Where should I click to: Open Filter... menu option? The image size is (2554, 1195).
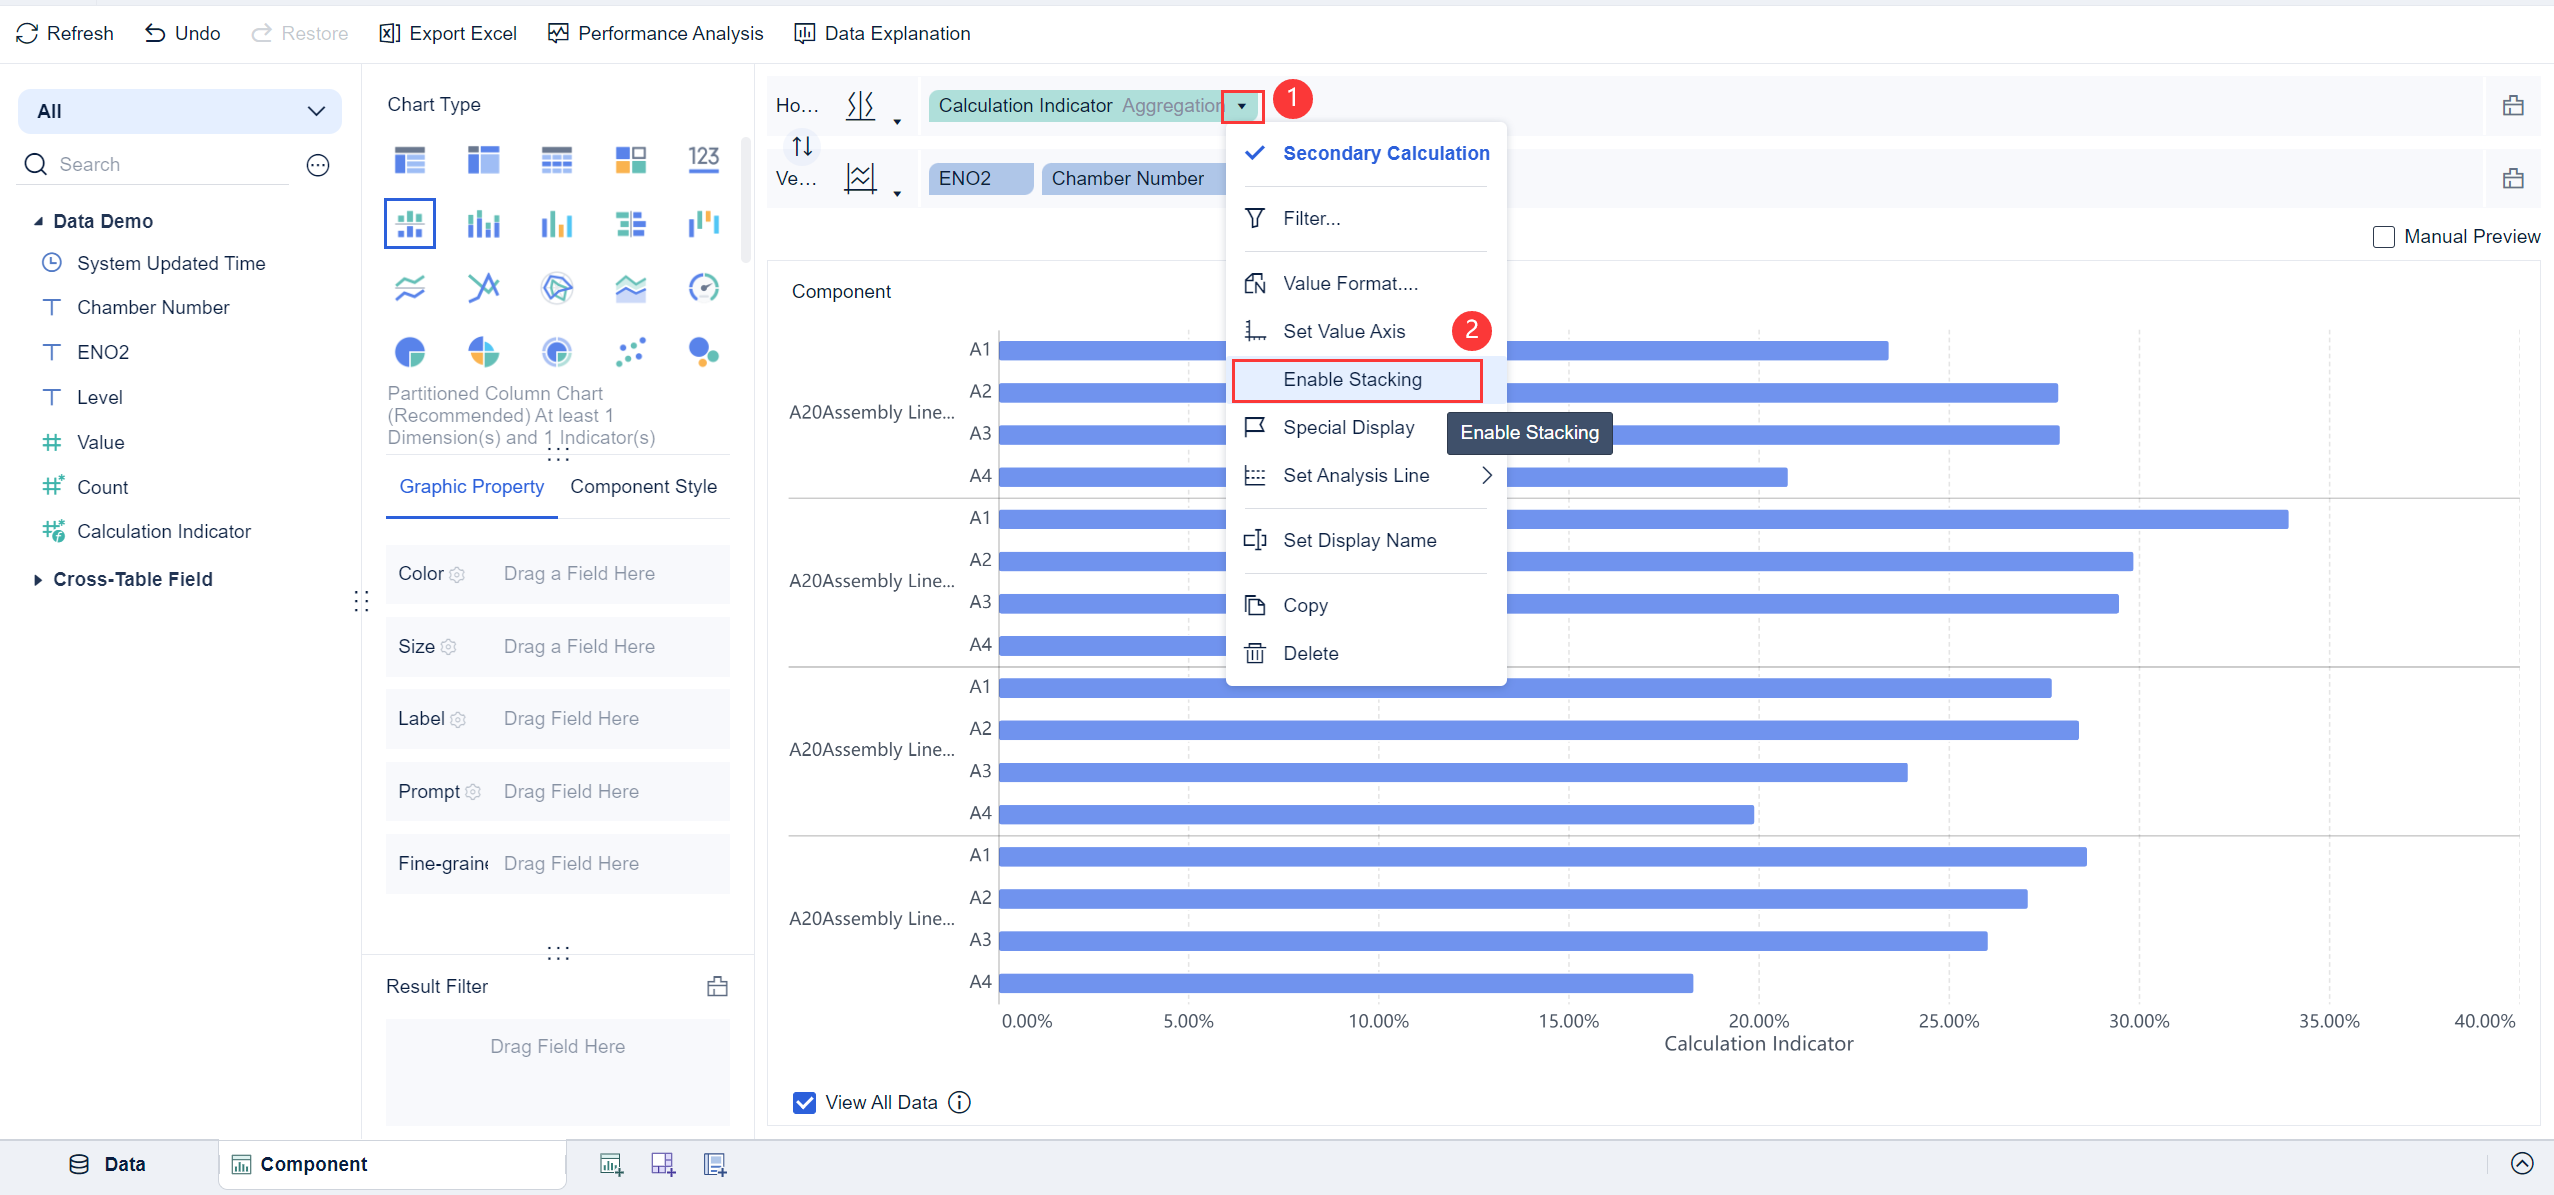pyautogui.click(x=1366, y=218)
